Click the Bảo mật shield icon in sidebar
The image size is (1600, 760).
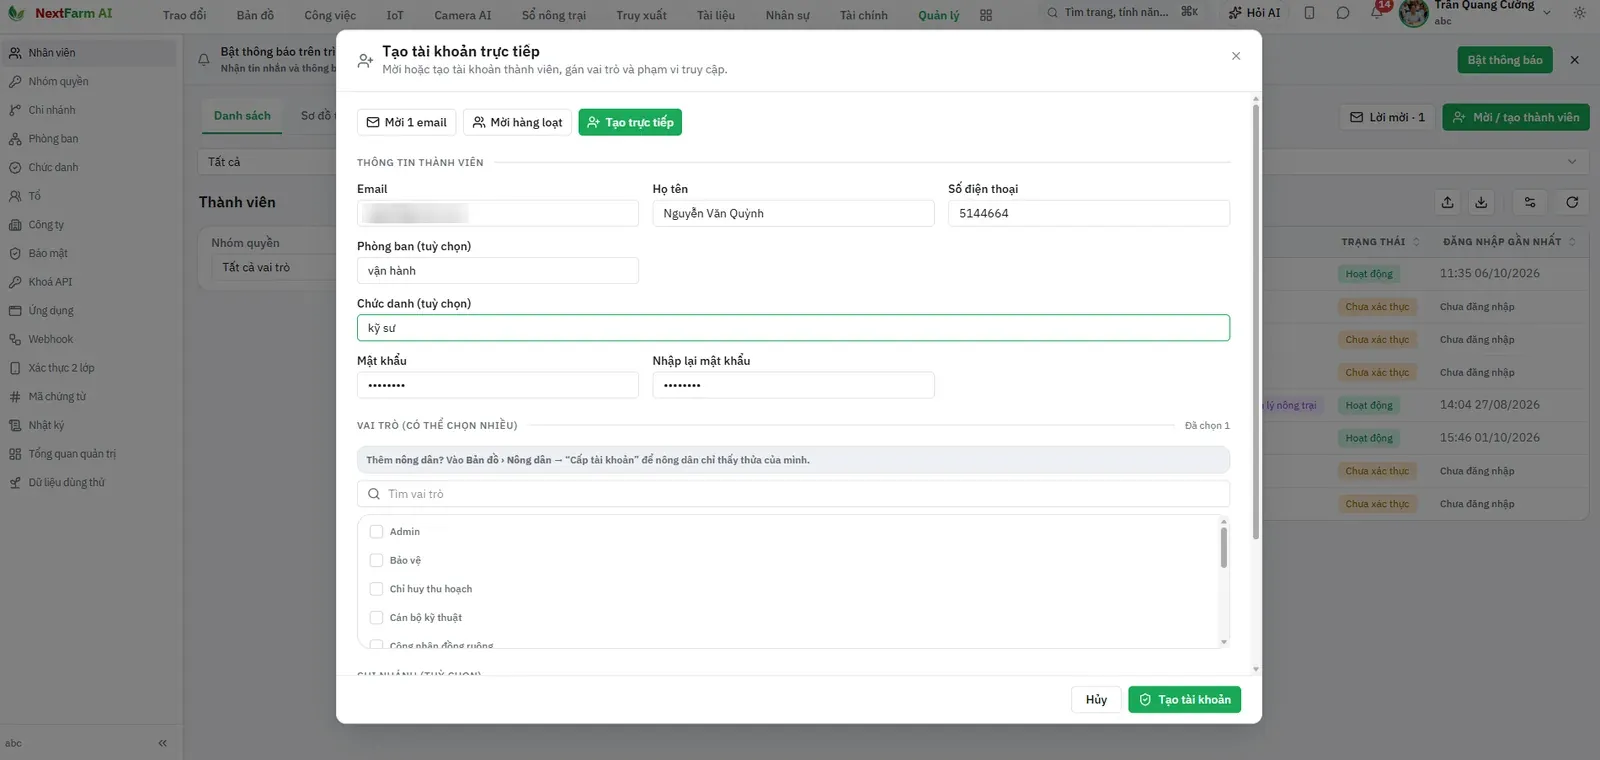point(15,254)
